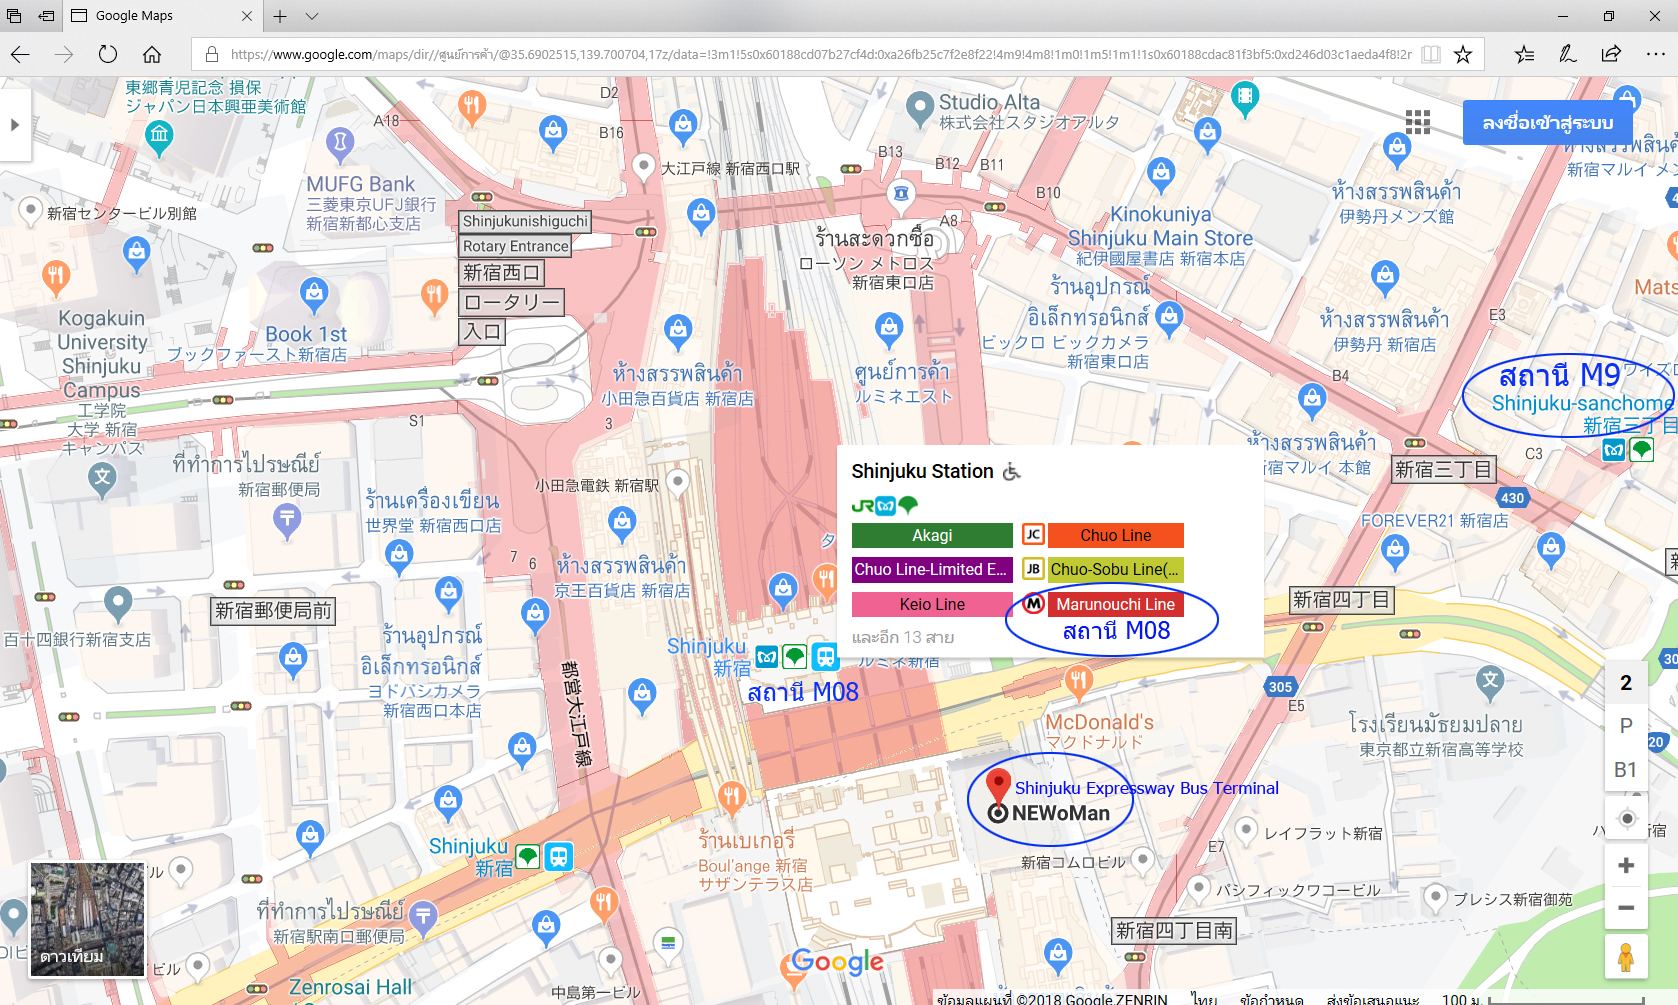
Task: Click the Pegman Street View icon
Action: [x=1626, y=957]
